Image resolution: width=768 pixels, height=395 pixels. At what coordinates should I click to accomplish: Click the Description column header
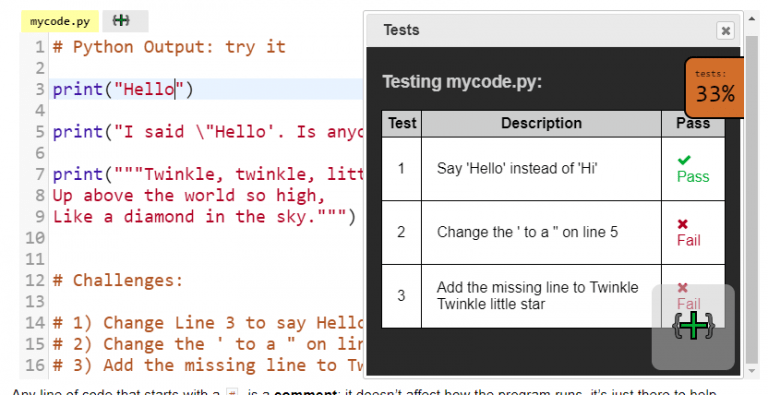click(541, 123)
